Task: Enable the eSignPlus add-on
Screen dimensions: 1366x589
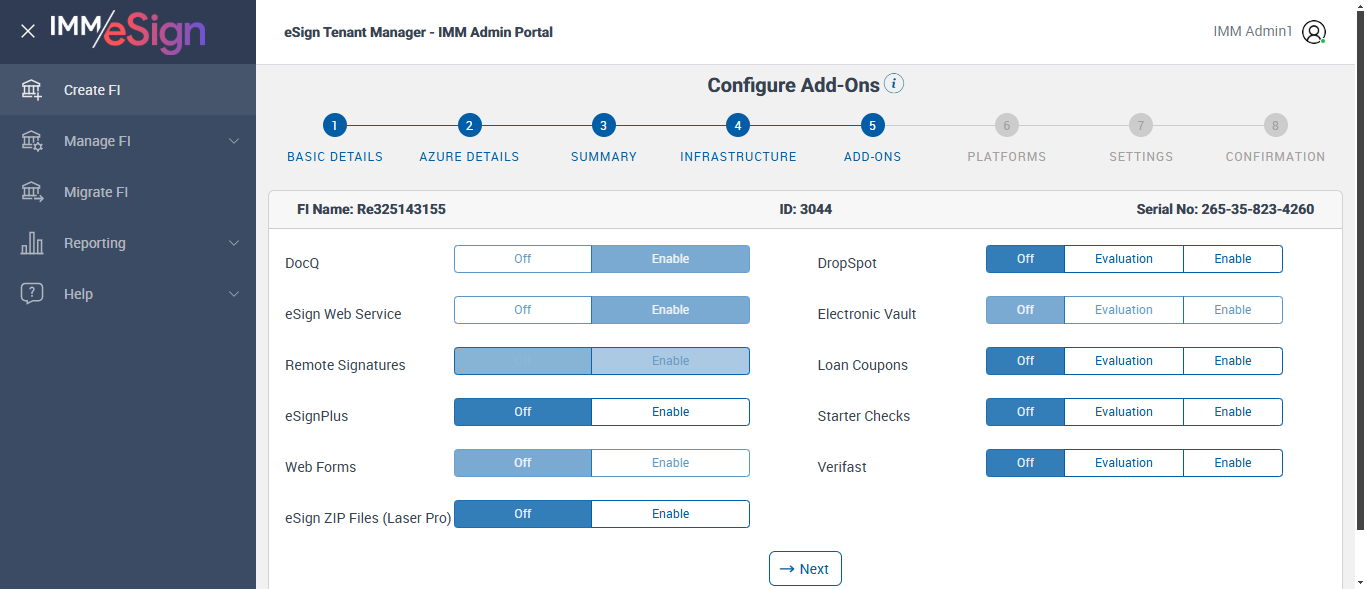Action: coord(670,412)
